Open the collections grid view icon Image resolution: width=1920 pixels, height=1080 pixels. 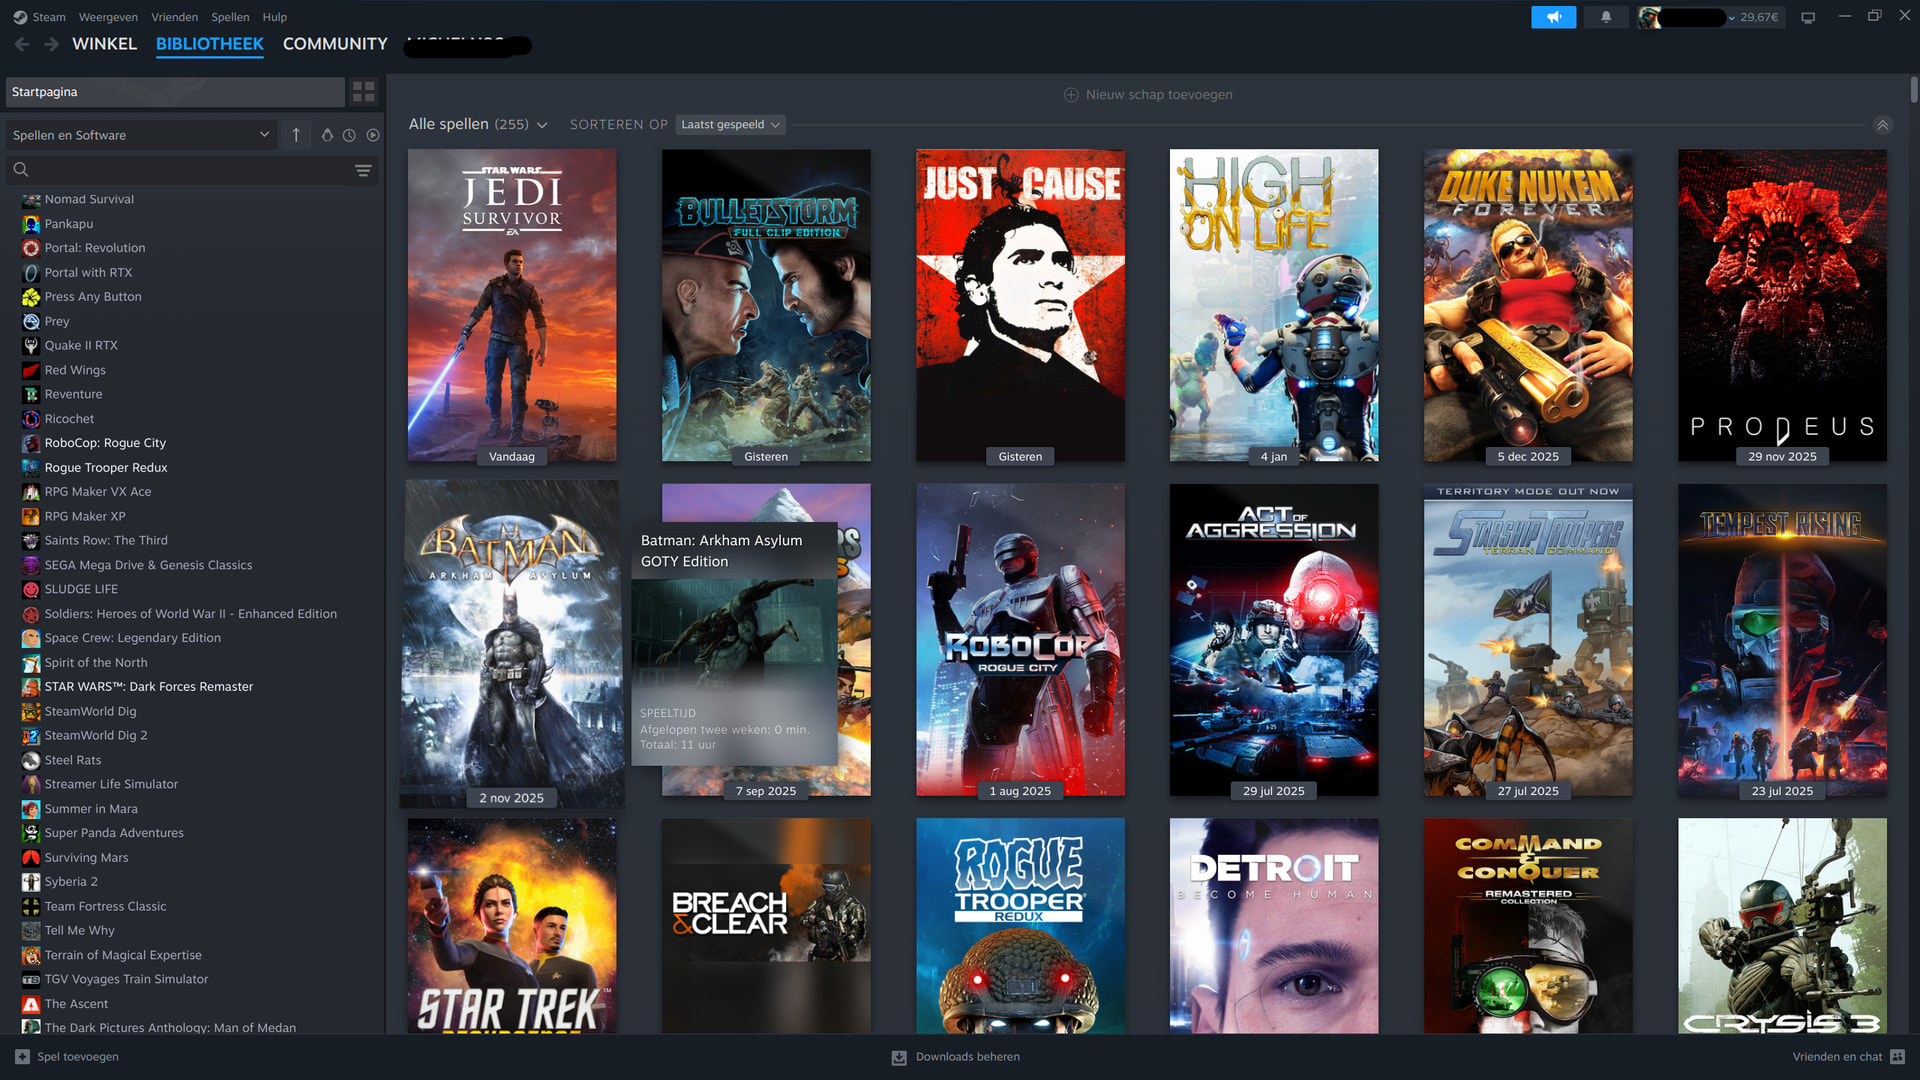[x=363, y=92]
